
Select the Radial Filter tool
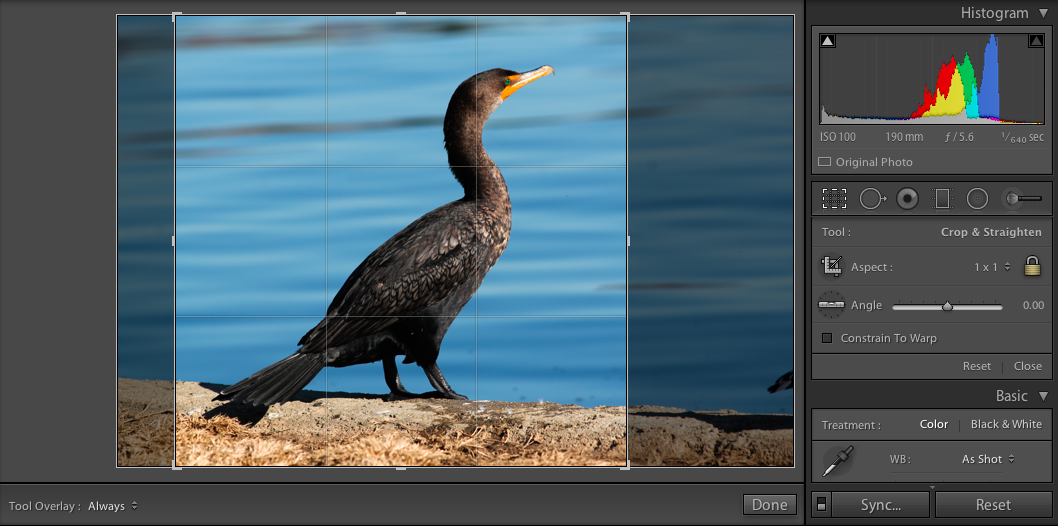(x=977, y=199)
